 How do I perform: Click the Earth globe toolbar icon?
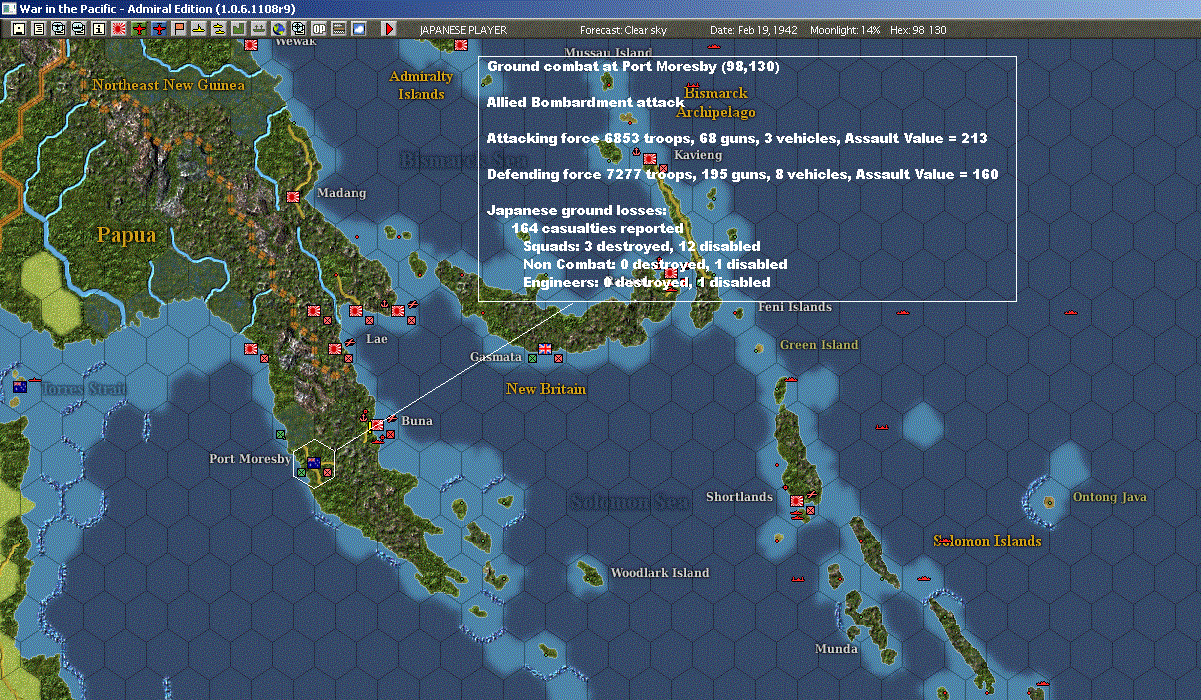278,29
